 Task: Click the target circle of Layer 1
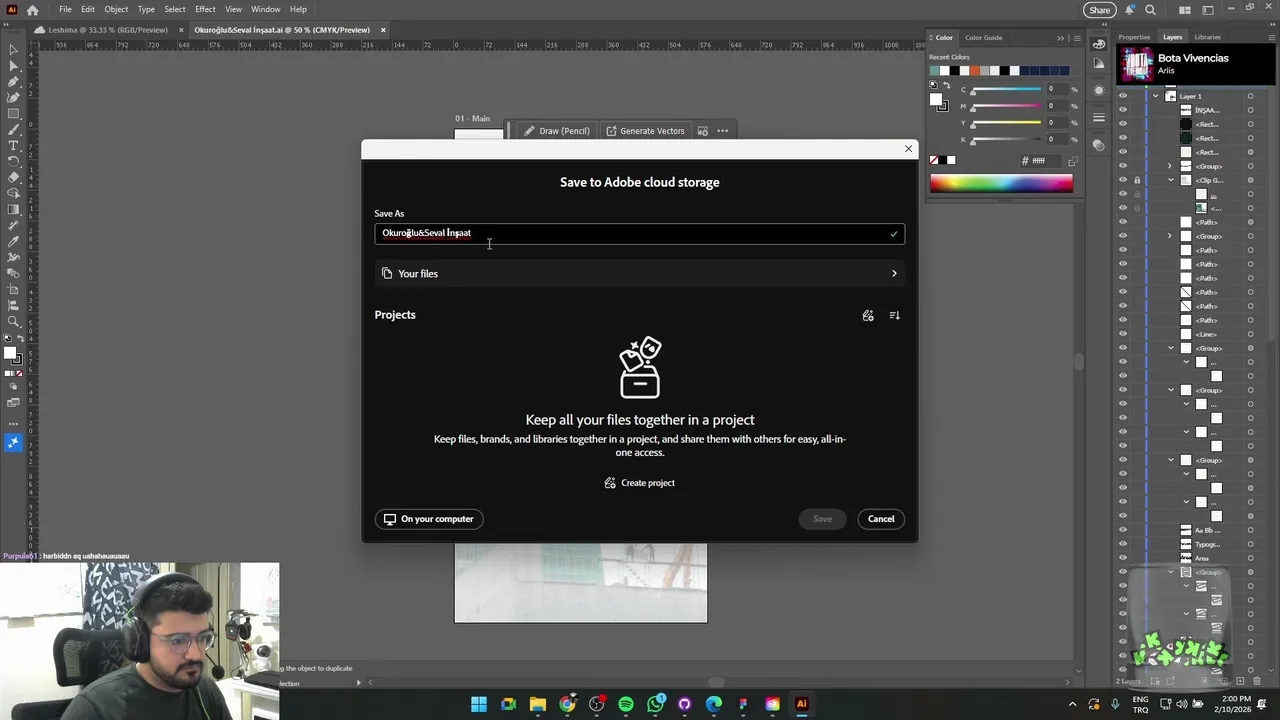(1250, 96)
